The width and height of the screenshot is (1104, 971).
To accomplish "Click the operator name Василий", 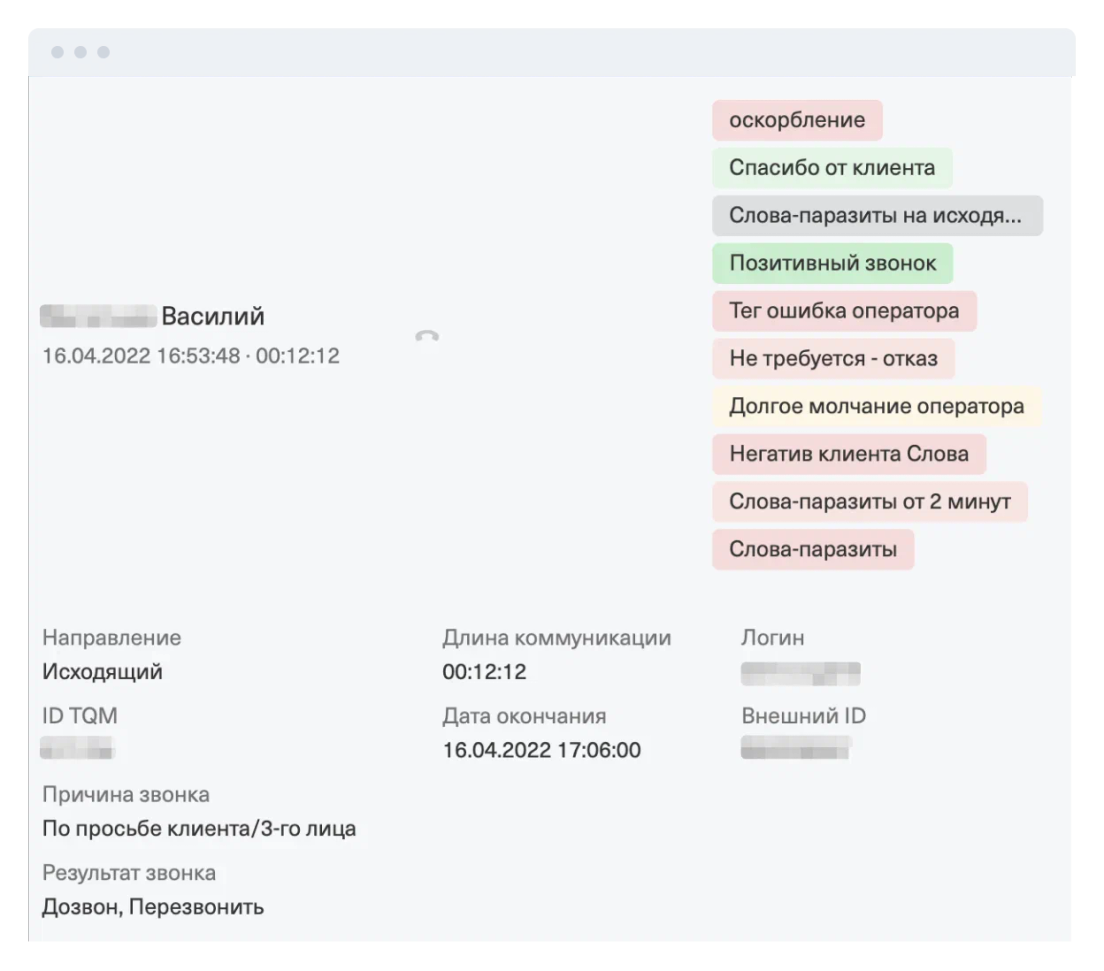I will (213, 317).
